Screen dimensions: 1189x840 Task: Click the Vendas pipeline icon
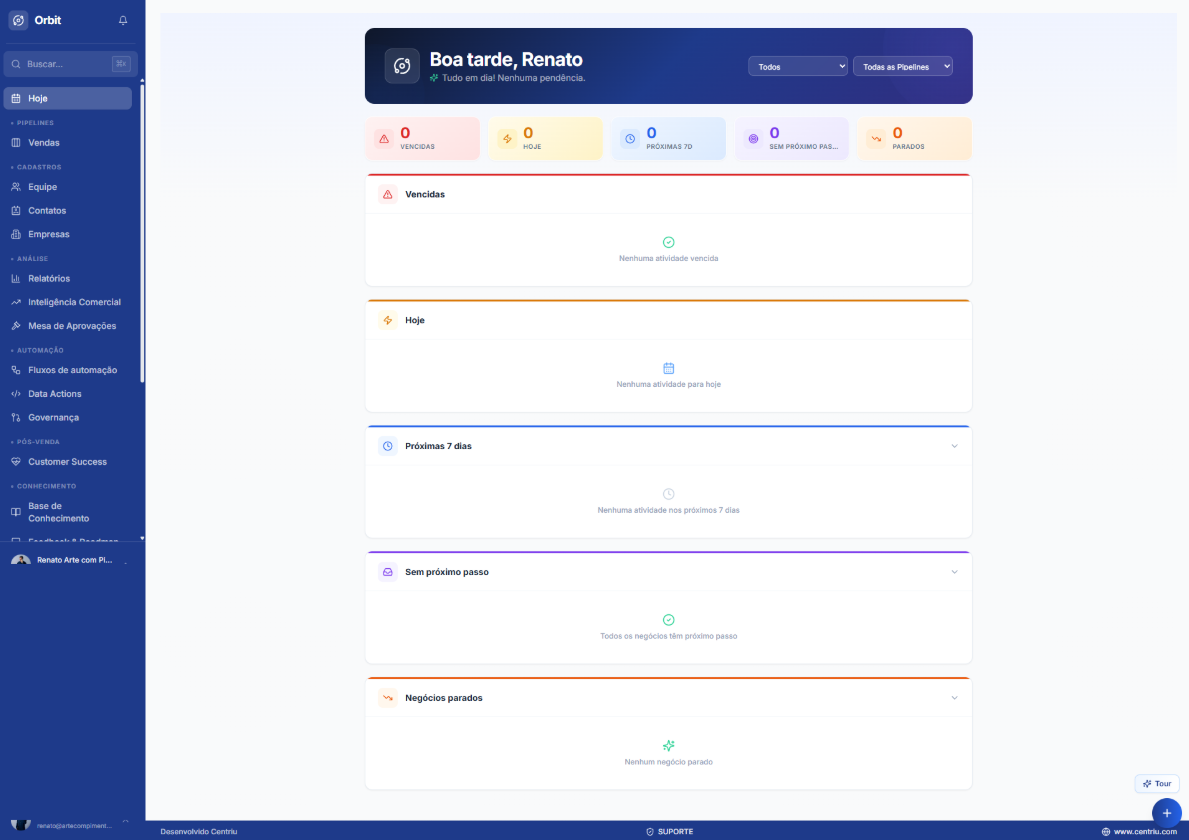(x=16, y=143)
